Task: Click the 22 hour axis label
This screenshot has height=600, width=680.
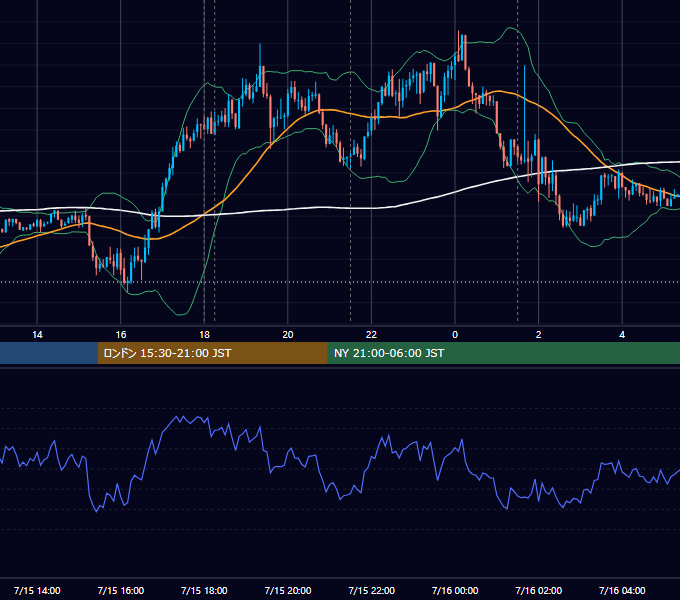Action: [x=371, y=335]
